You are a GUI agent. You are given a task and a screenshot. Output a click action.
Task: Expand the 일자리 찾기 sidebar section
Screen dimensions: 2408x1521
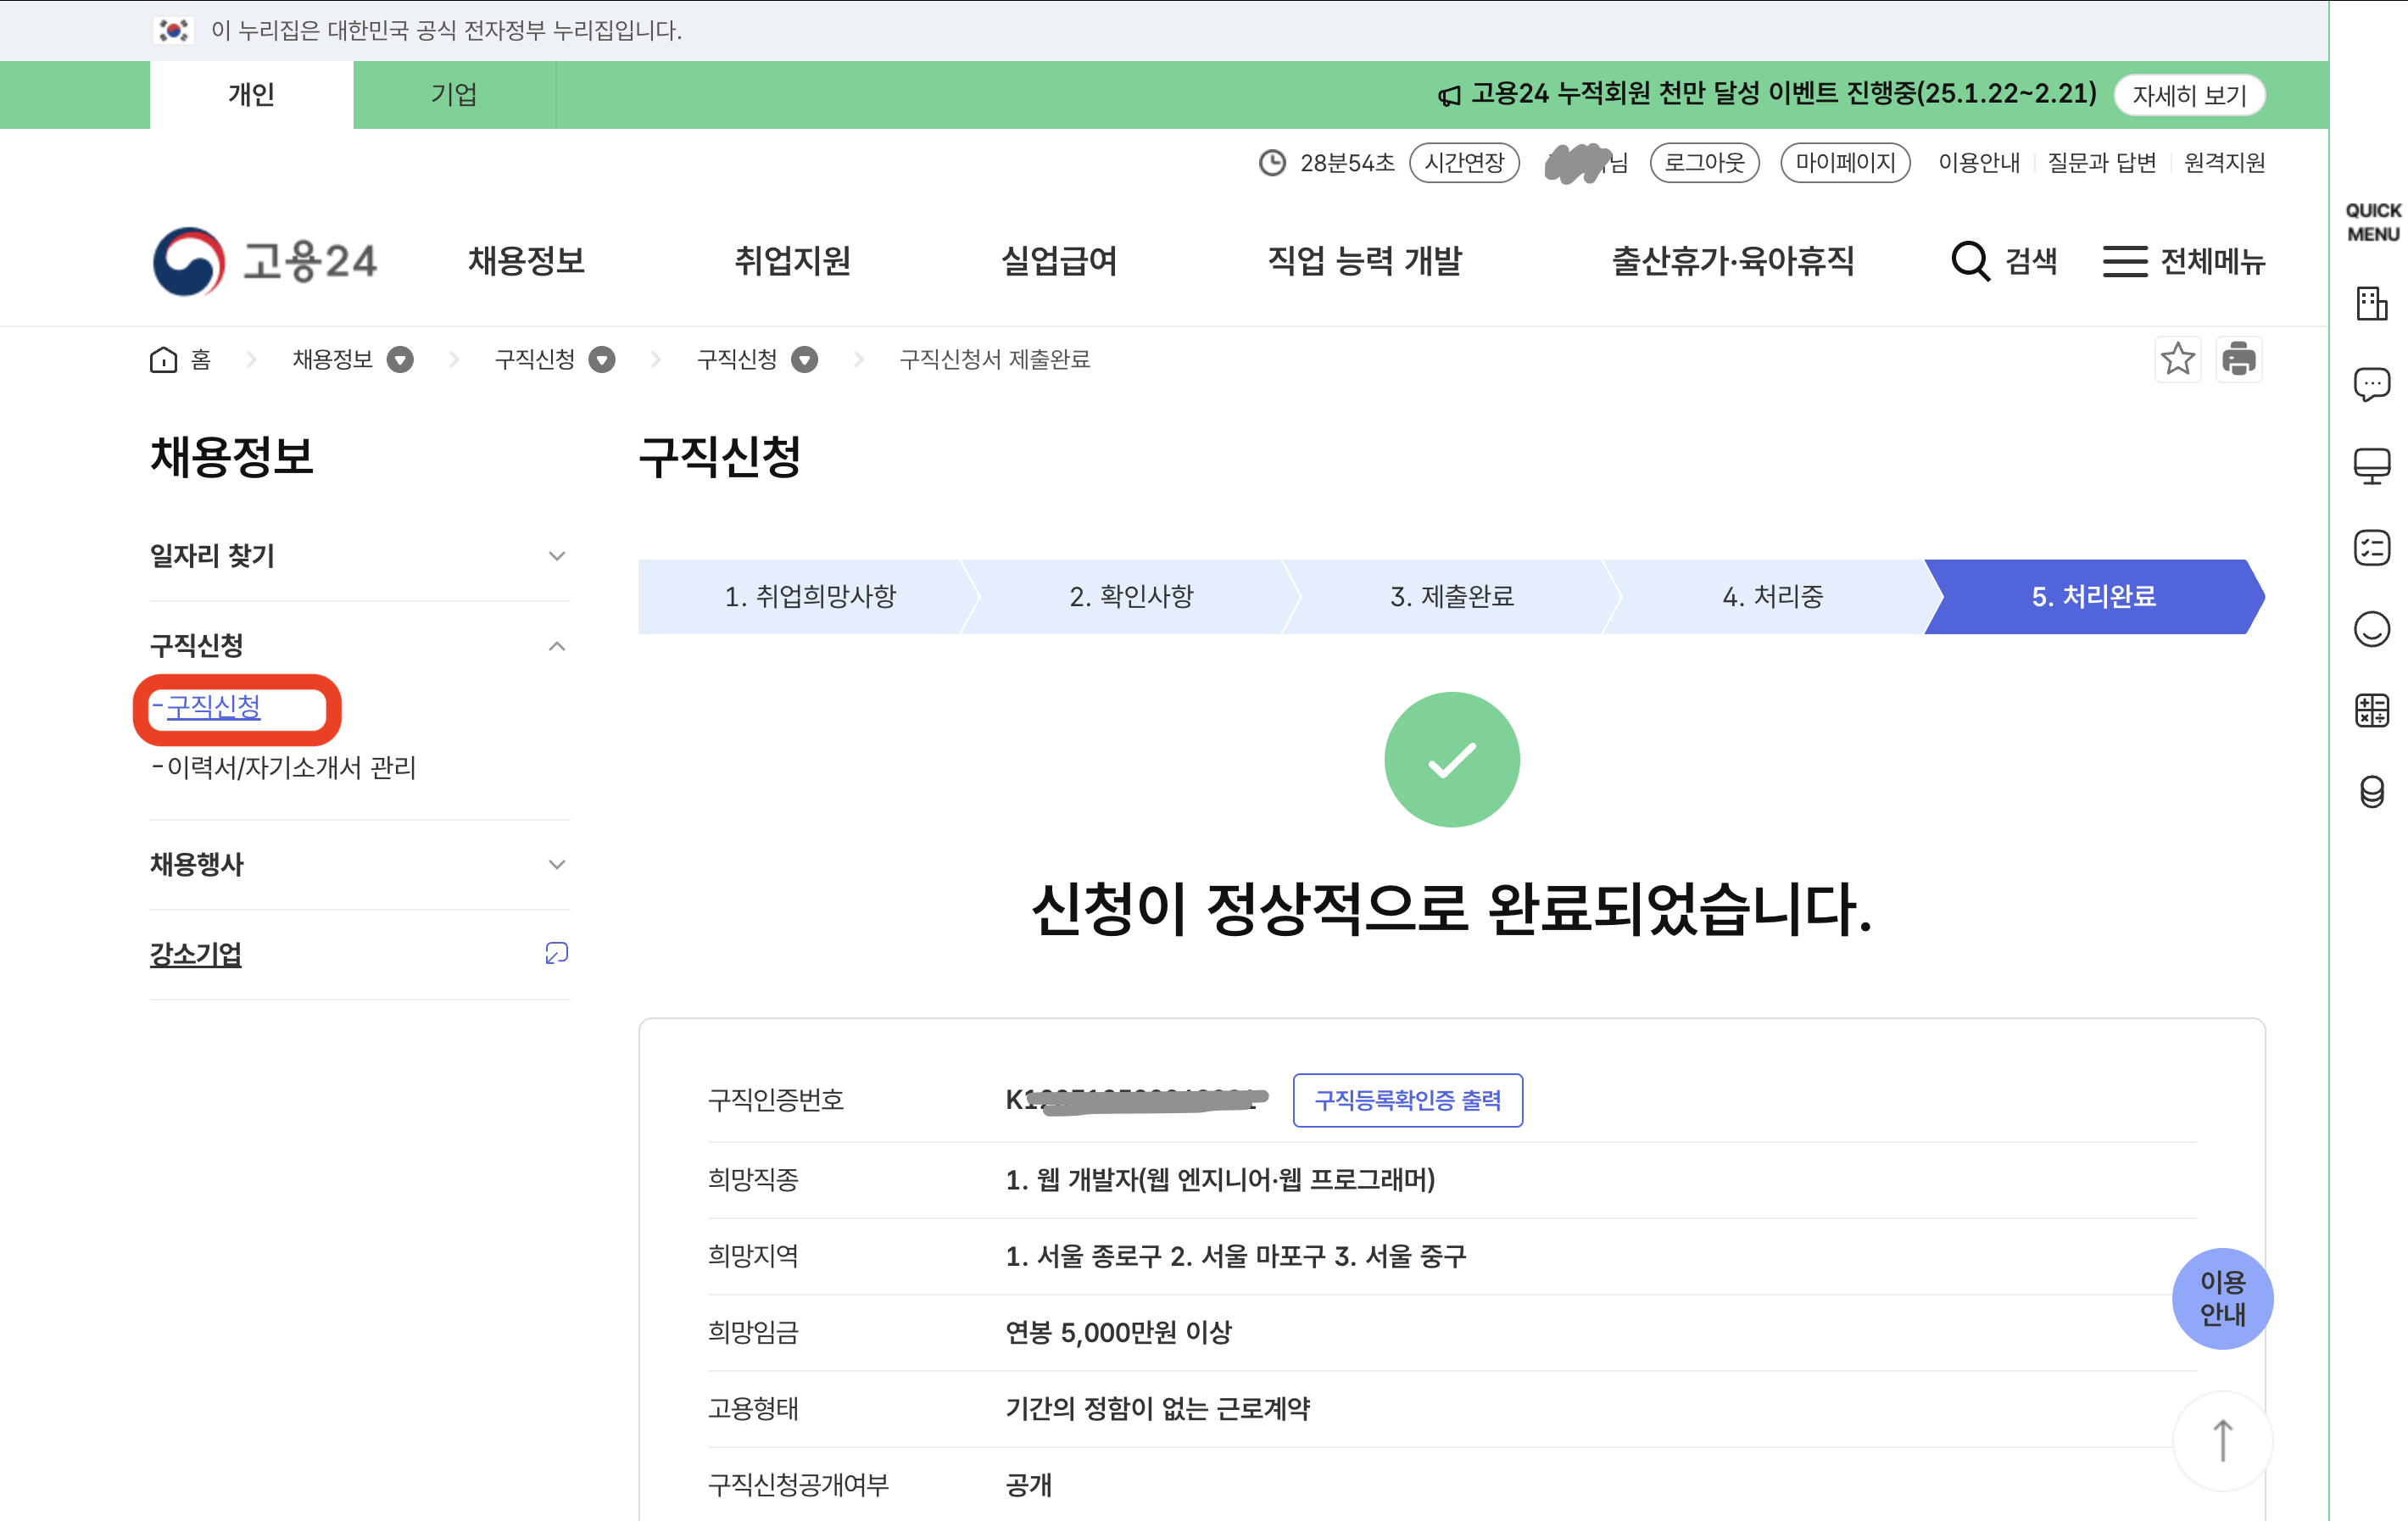(557, 556)
